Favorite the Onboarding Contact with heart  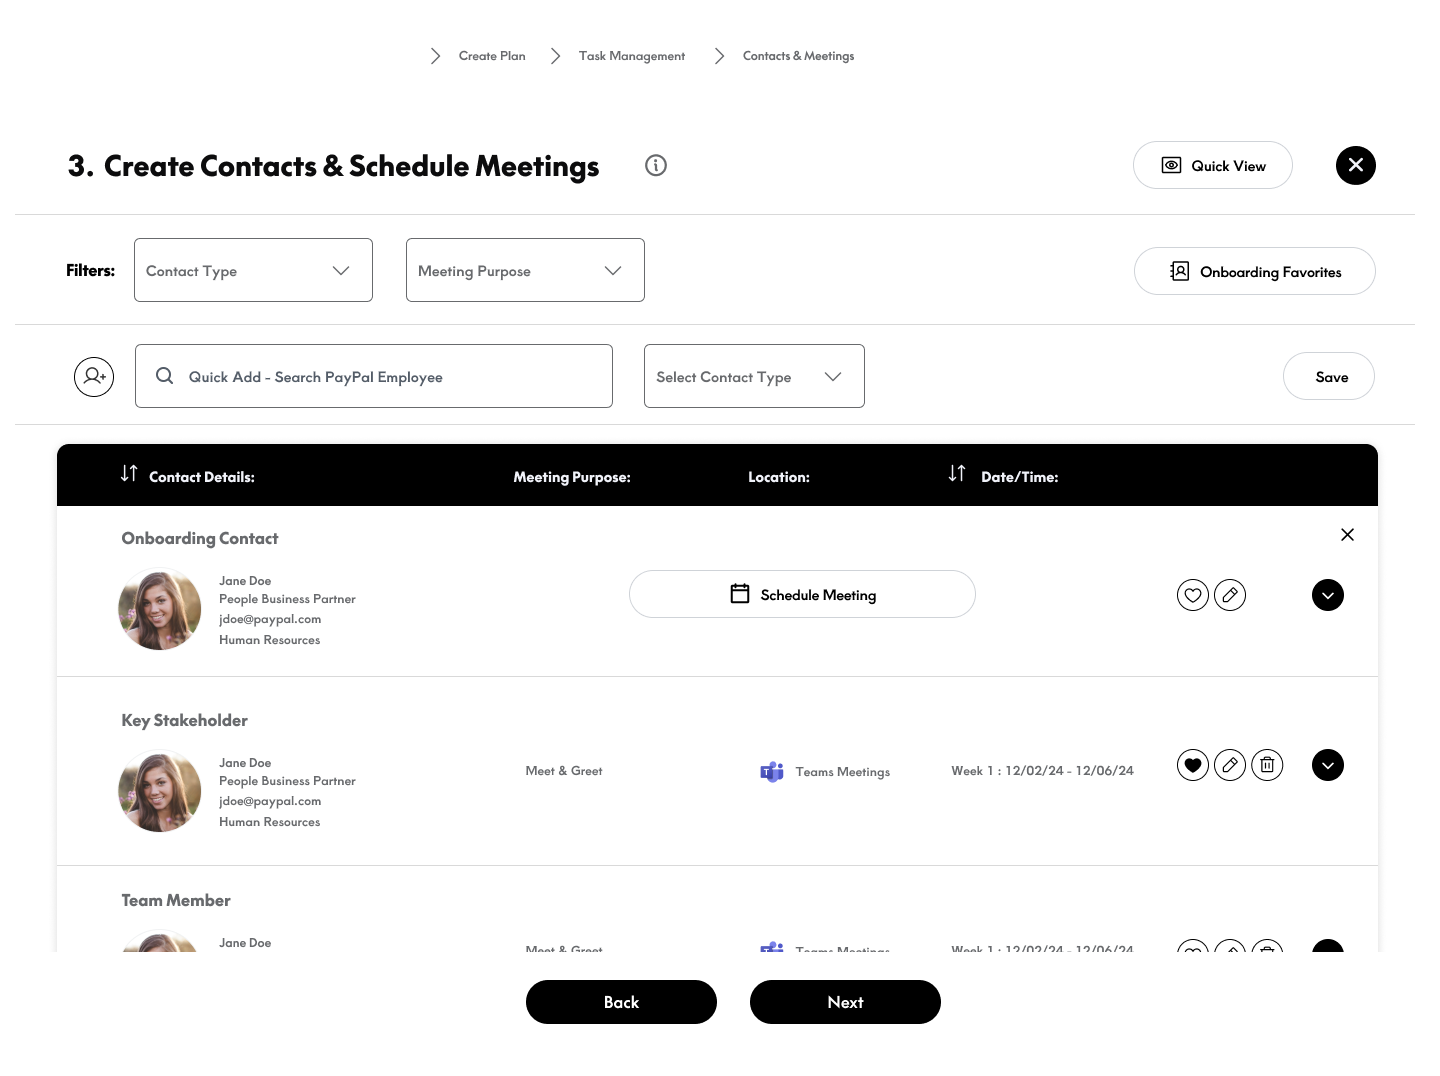(1193, 595)
